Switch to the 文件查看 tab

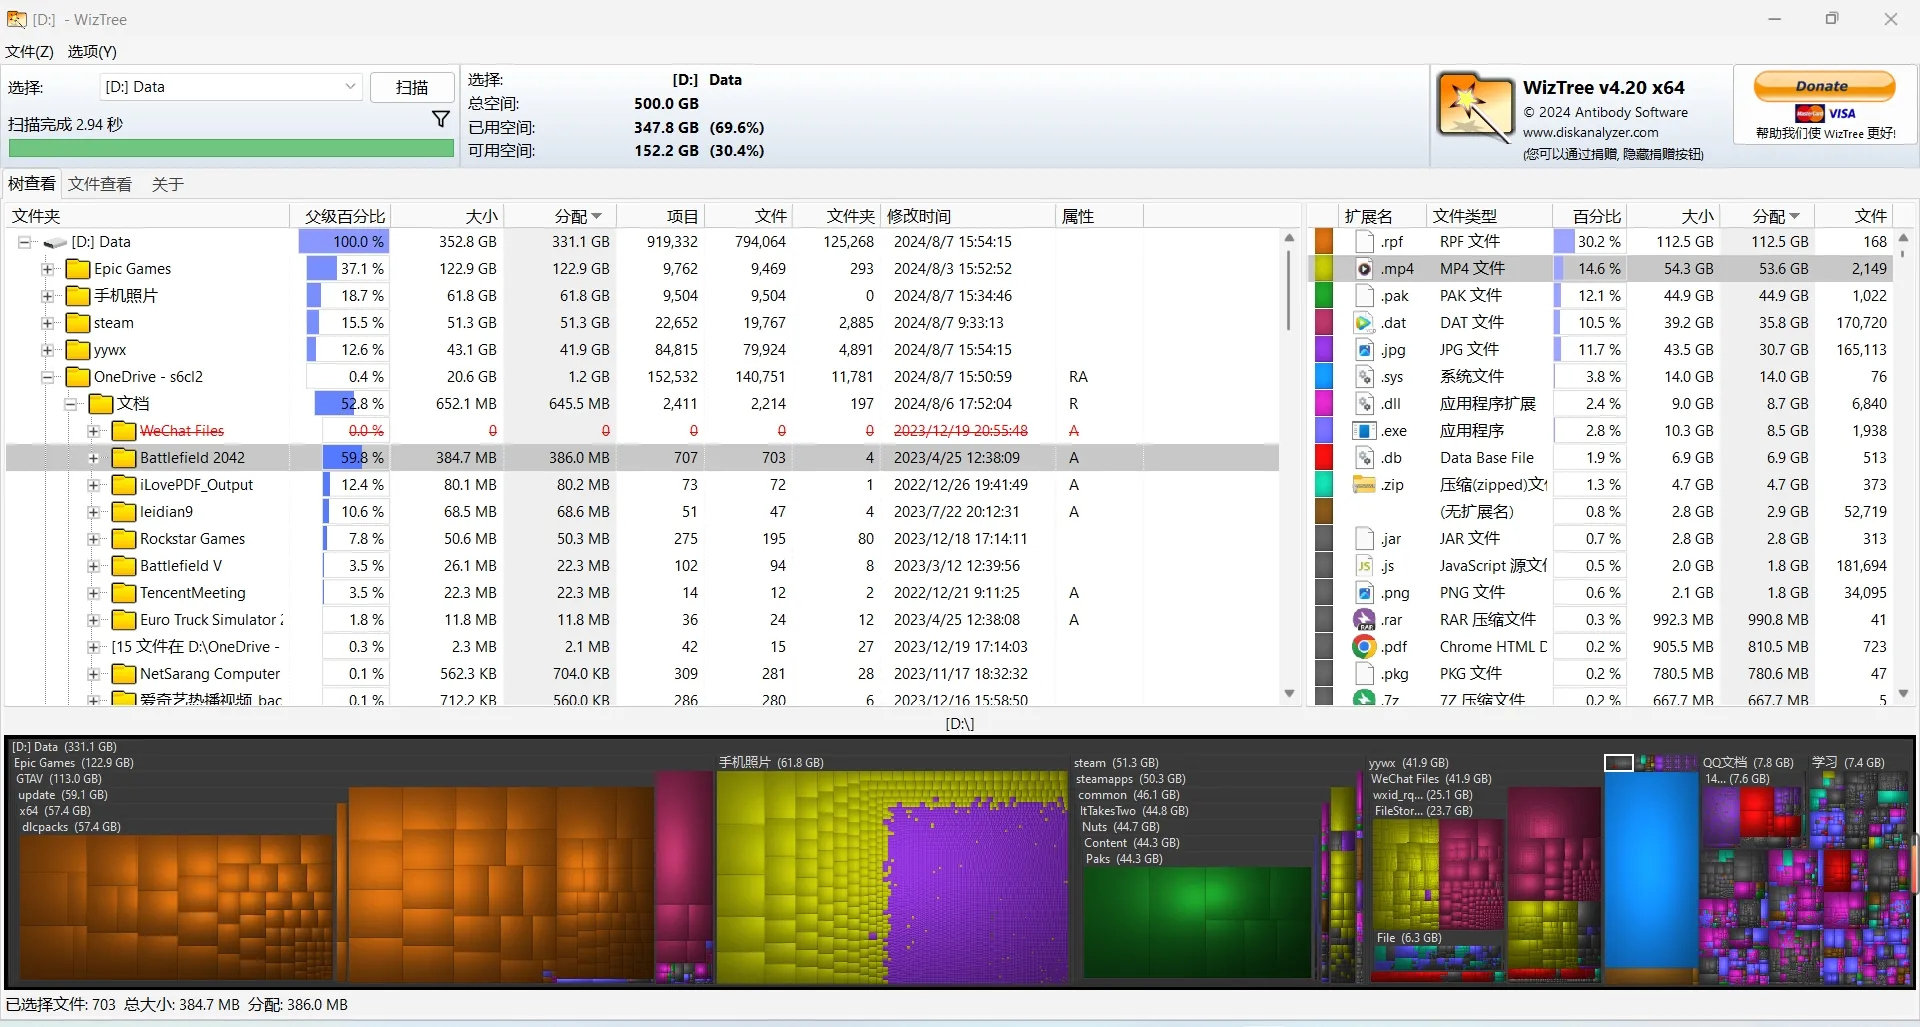(100, 184)
